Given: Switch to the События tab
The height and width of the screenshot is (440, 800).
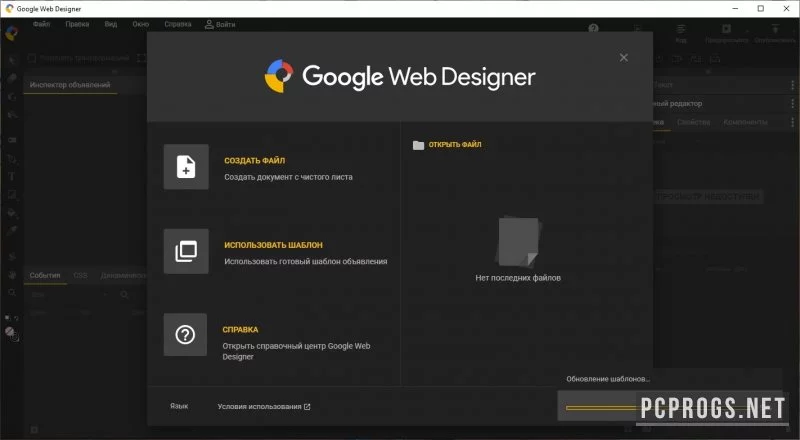Looking at the screenshot, I should [45, 275].
